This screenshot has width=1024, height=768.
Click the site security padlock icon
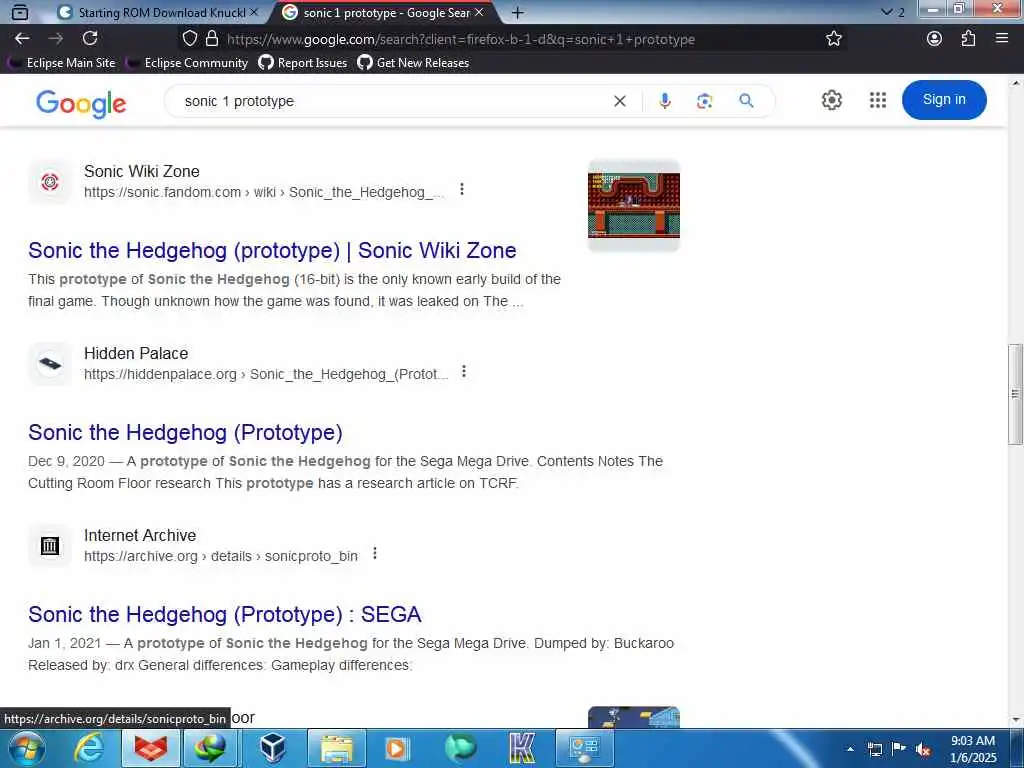click(212, 39)
